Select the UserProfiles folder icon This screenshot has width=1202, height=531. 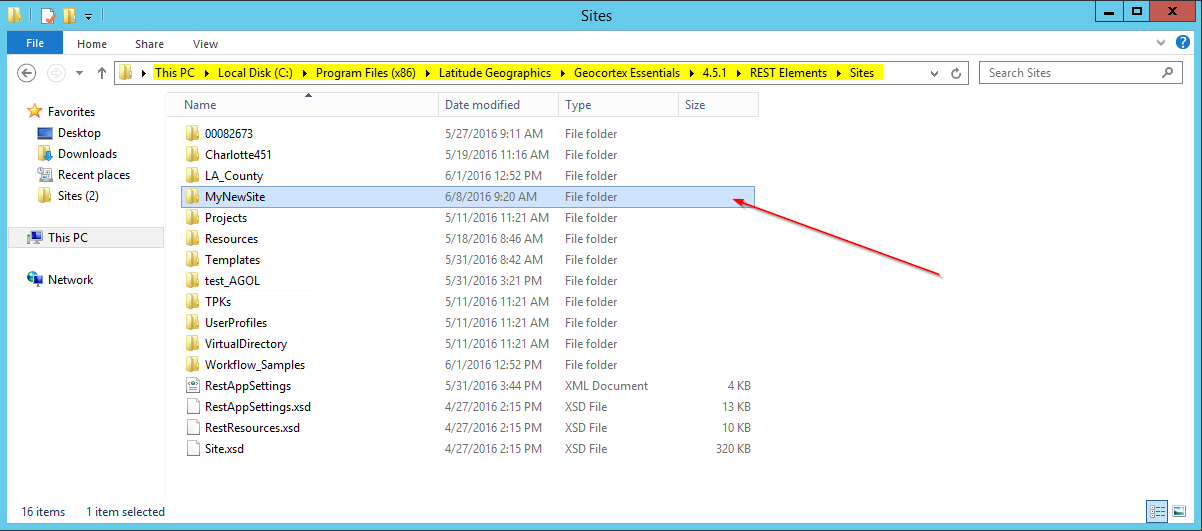tap(193, 323)
